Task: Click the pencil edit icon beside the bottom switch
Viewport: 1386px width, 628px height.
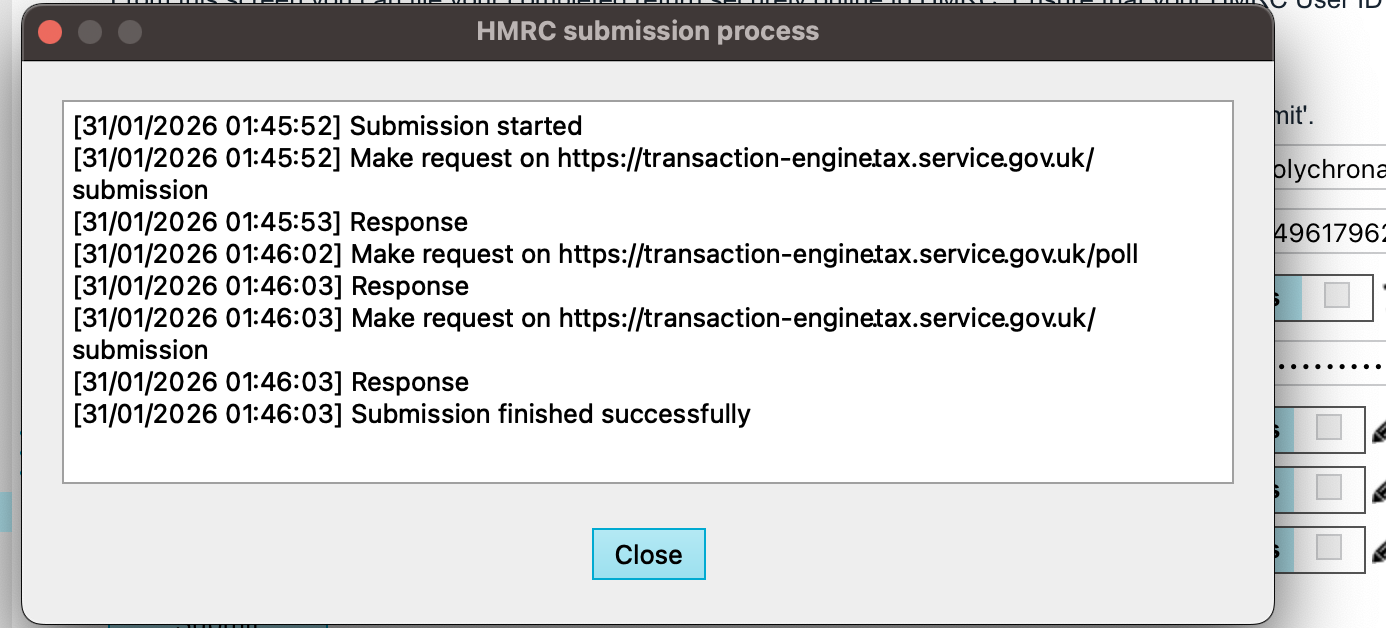Action: [x=1378, y=551]
